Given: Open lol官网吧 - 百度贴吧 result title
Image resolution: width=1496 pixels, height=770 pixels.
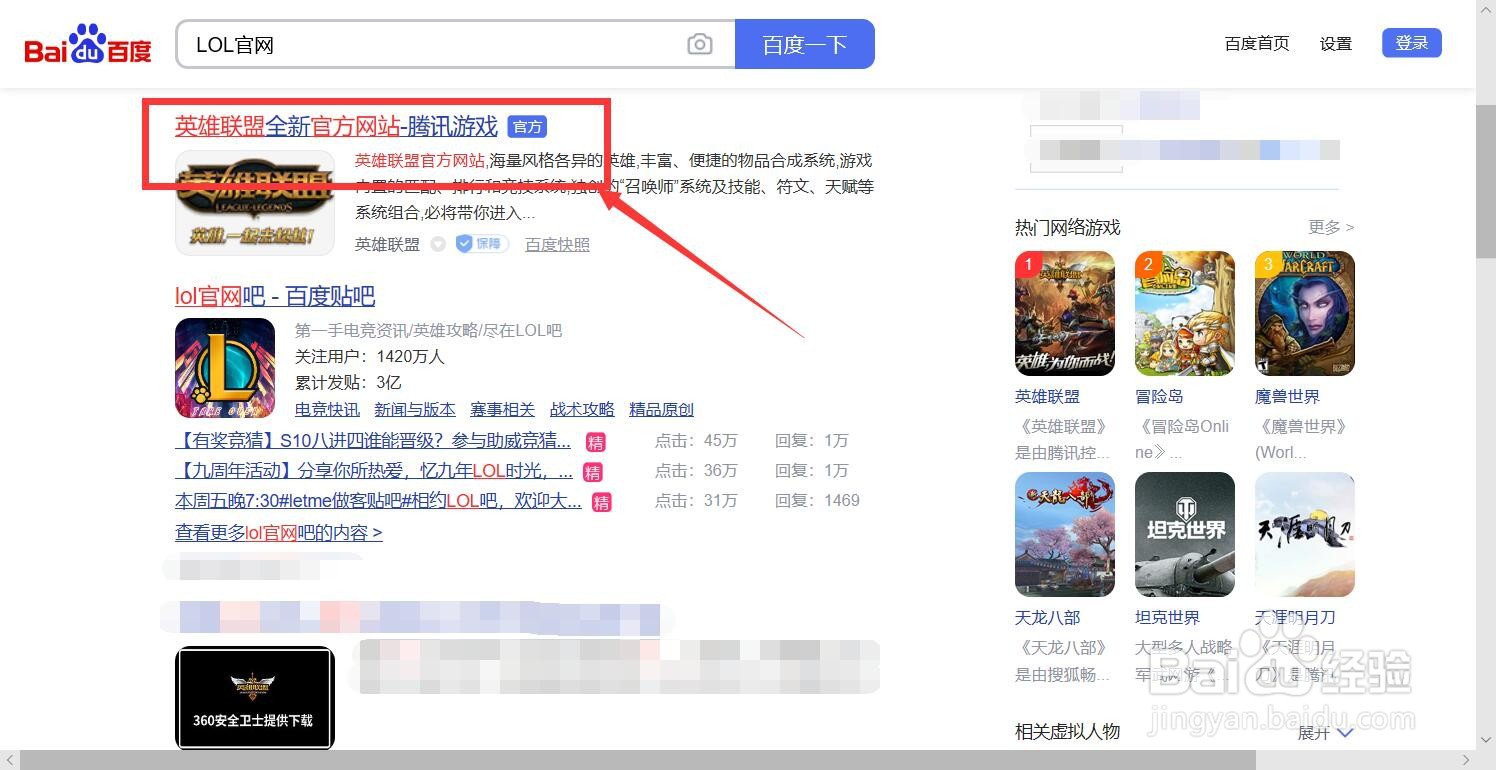Looking at the screenshot, I should [275, 296].
